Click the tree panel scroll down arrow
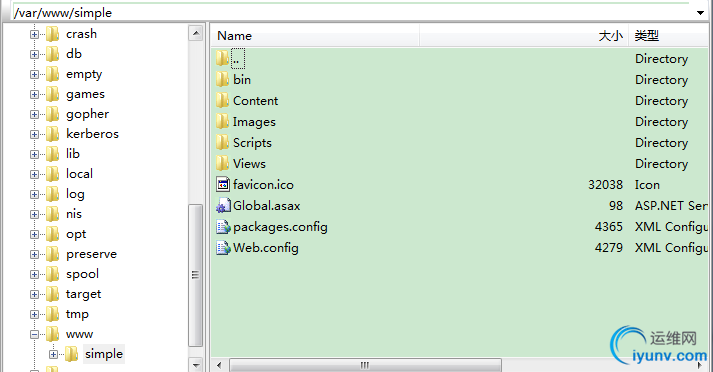The height and width of the screenshot is (372, 713). (196, 365)
